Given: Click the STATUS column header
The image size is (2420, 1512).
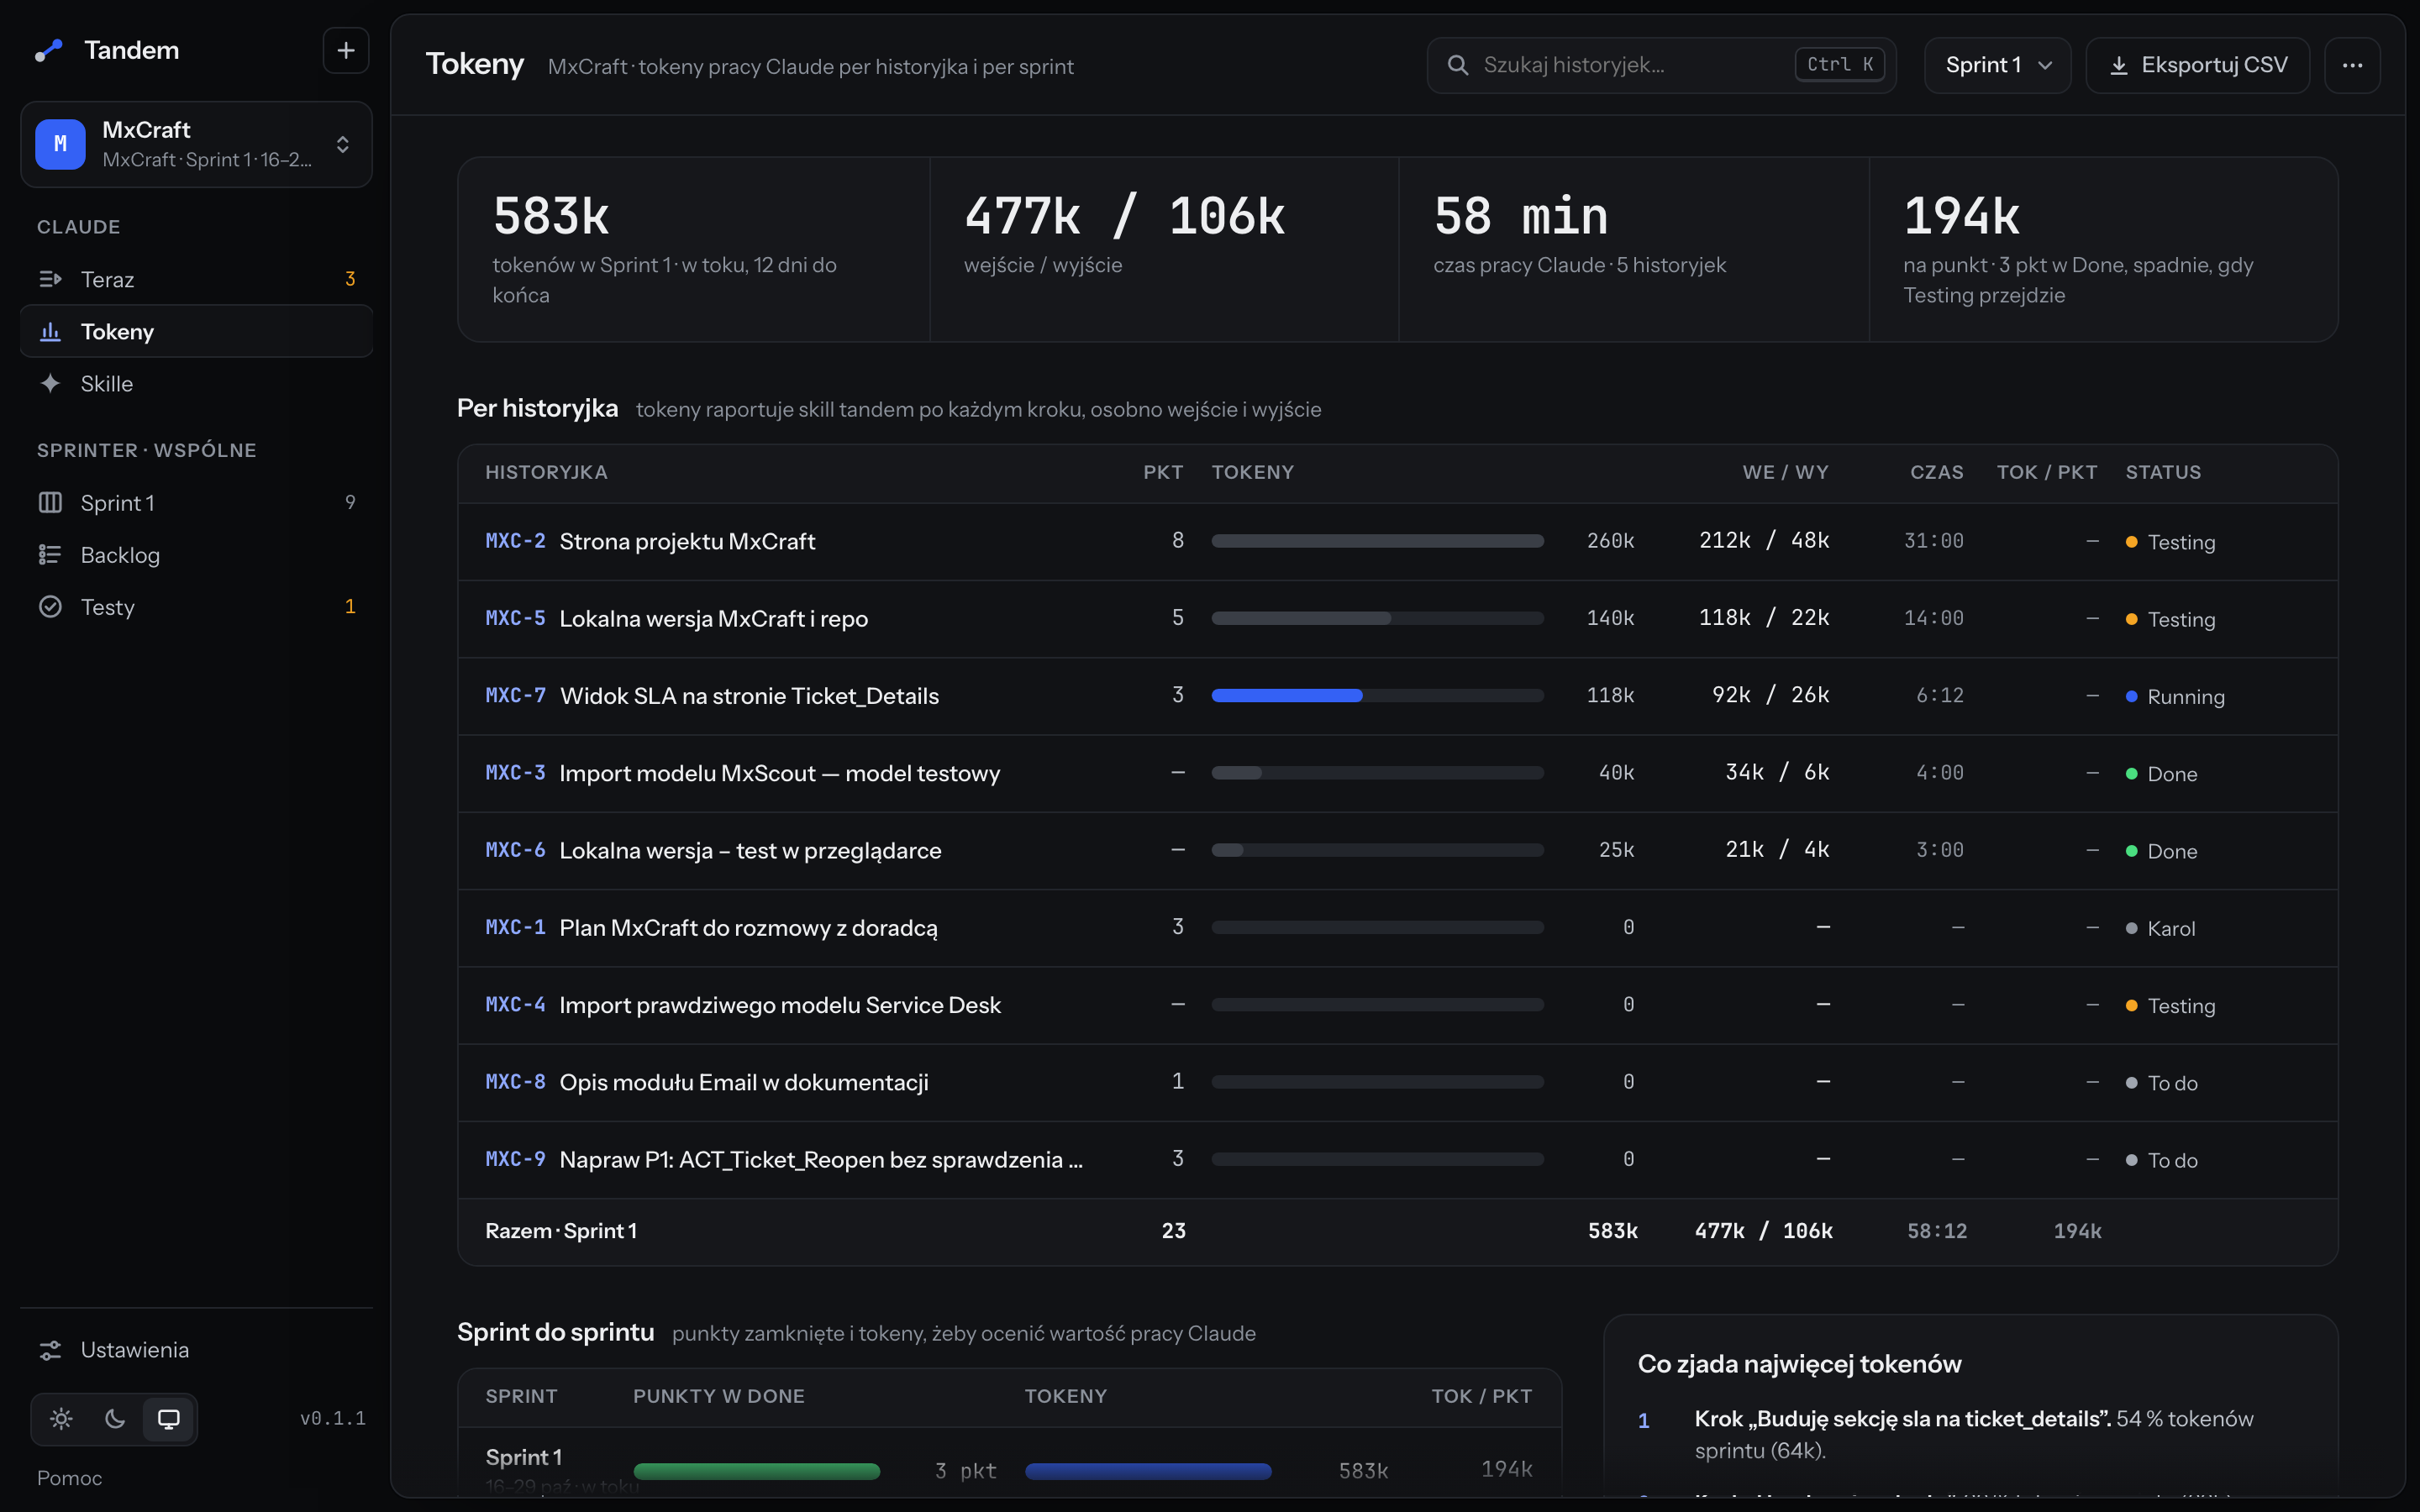Looking at the screenshot, I should 2163,472.
